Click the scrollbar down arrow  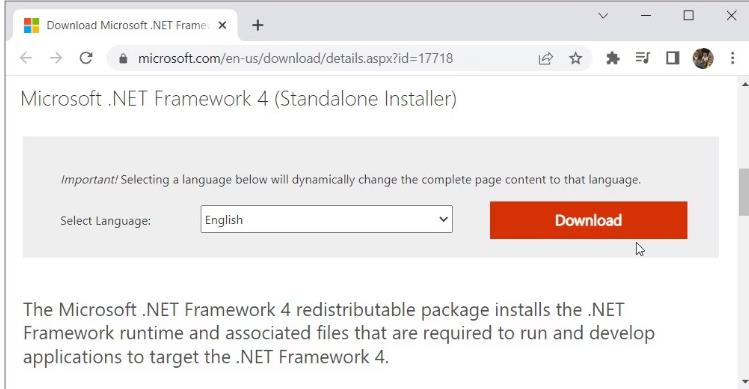click(745, 382)
